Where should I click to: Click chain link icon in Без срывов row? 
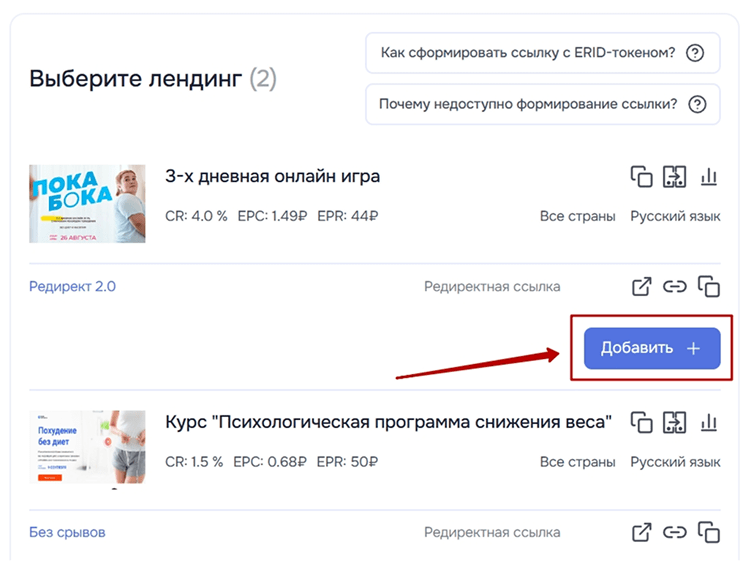coord(674,532)
